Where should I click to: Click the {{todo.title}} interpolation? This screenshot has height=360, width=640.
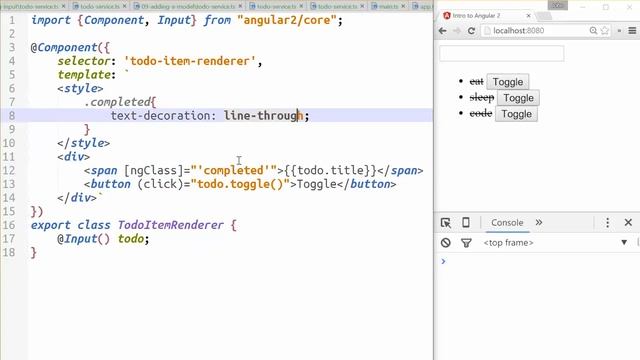[x=330, y=171]
